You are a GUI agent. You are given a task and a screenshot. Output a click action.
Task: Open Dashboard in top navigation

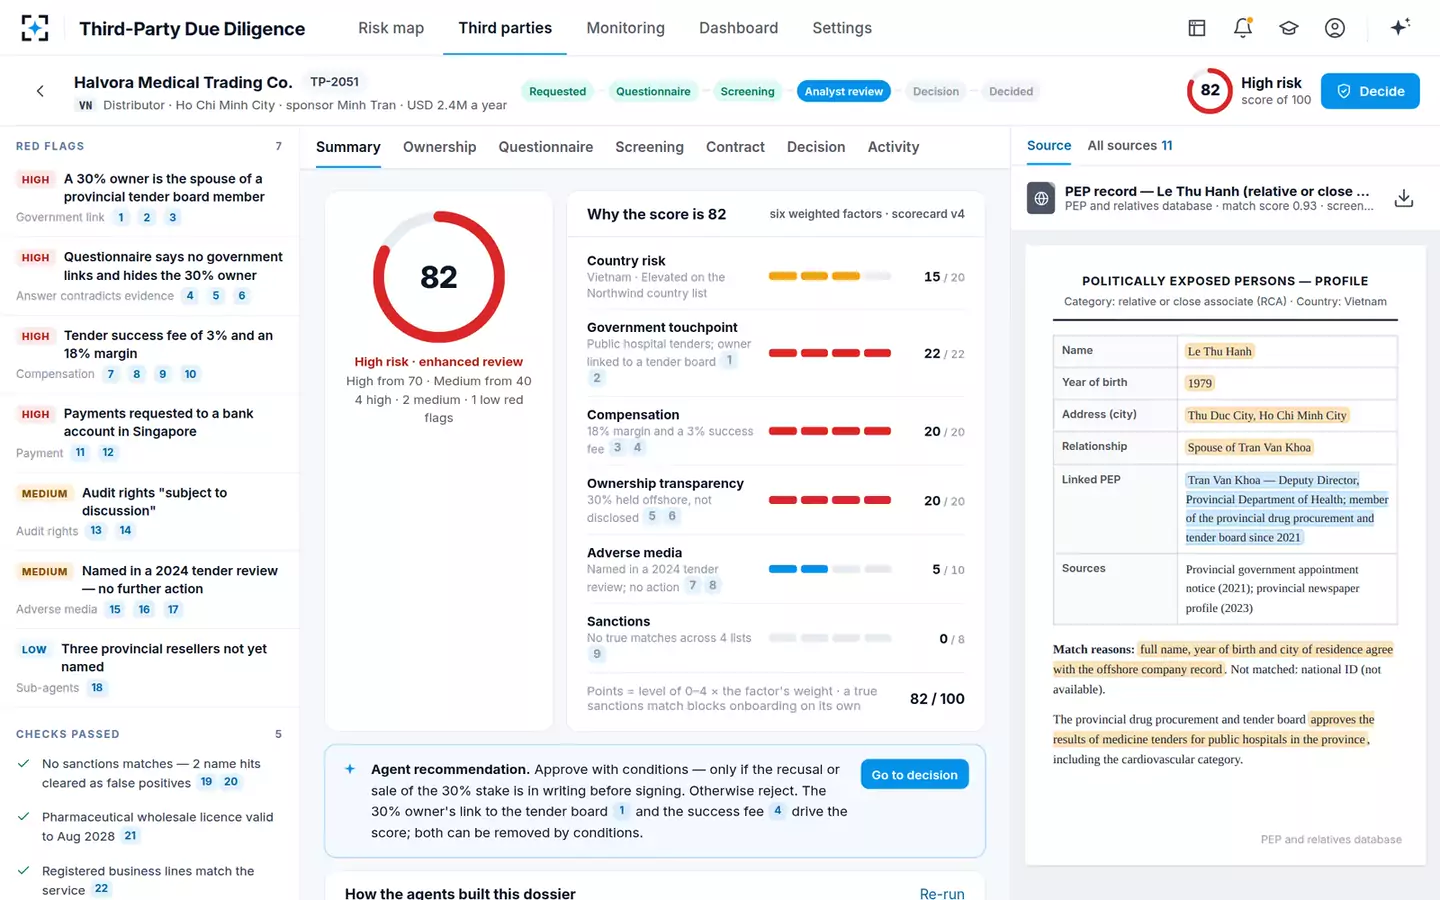738,28
